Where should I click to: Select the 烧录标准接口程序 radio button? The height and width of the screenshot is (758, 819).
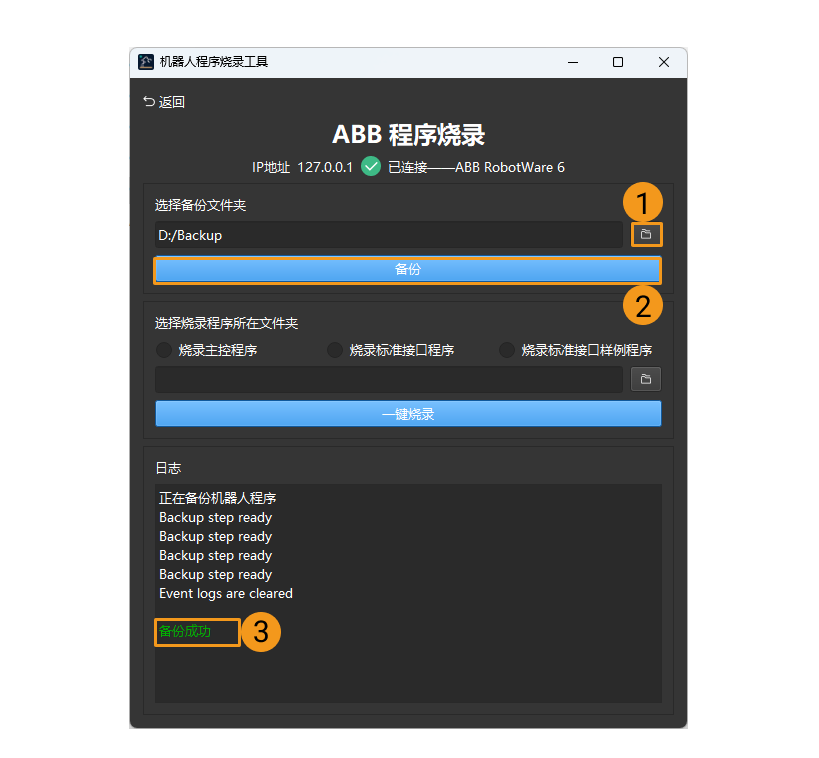click(x=335, y=350)
